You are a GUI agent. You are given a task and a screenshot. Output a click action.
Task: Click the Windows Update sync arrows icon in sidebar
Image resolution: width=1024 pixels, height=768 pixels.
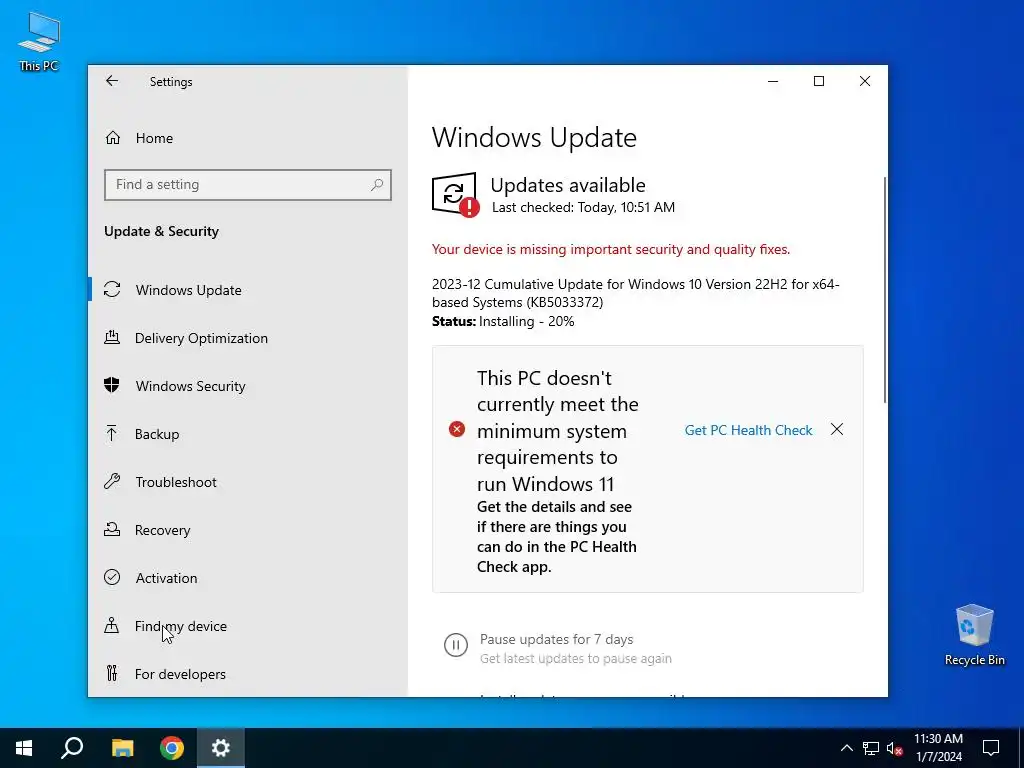tap(112, 289)
